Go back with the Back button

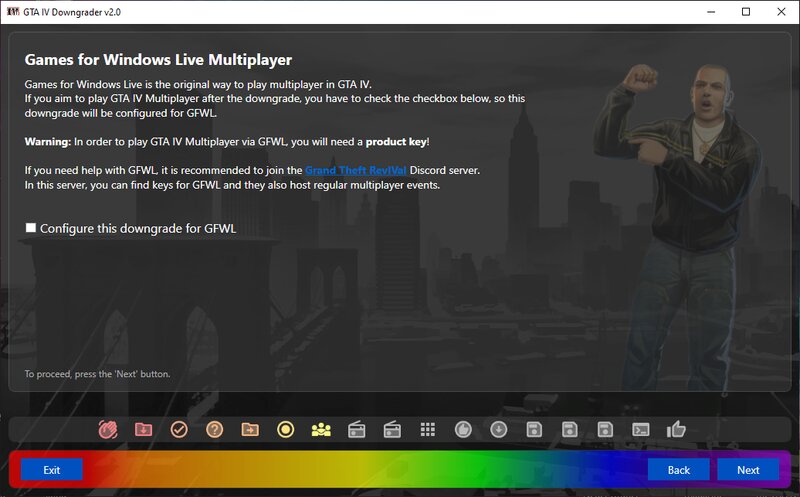pos(679,469)
